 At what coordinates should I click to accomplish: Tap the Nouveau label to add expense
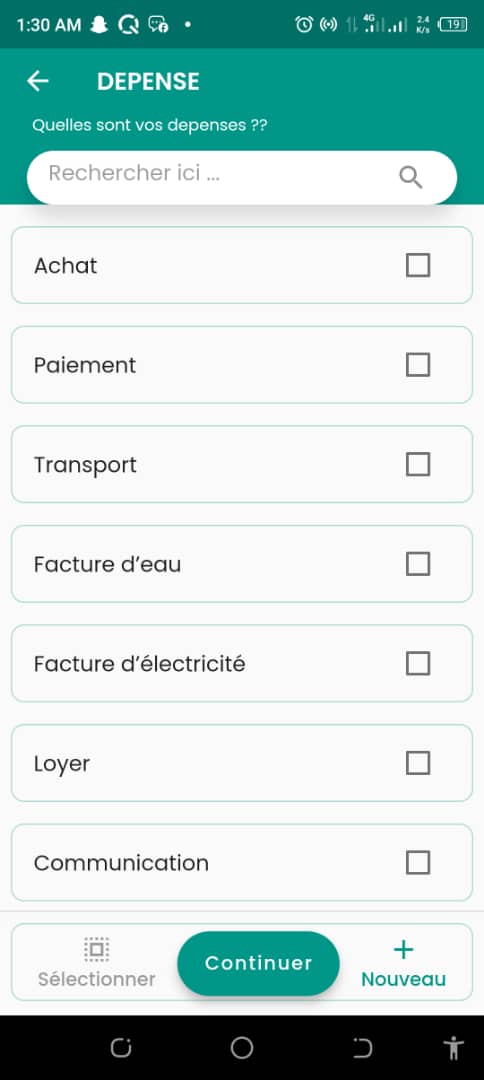point(403,979)
